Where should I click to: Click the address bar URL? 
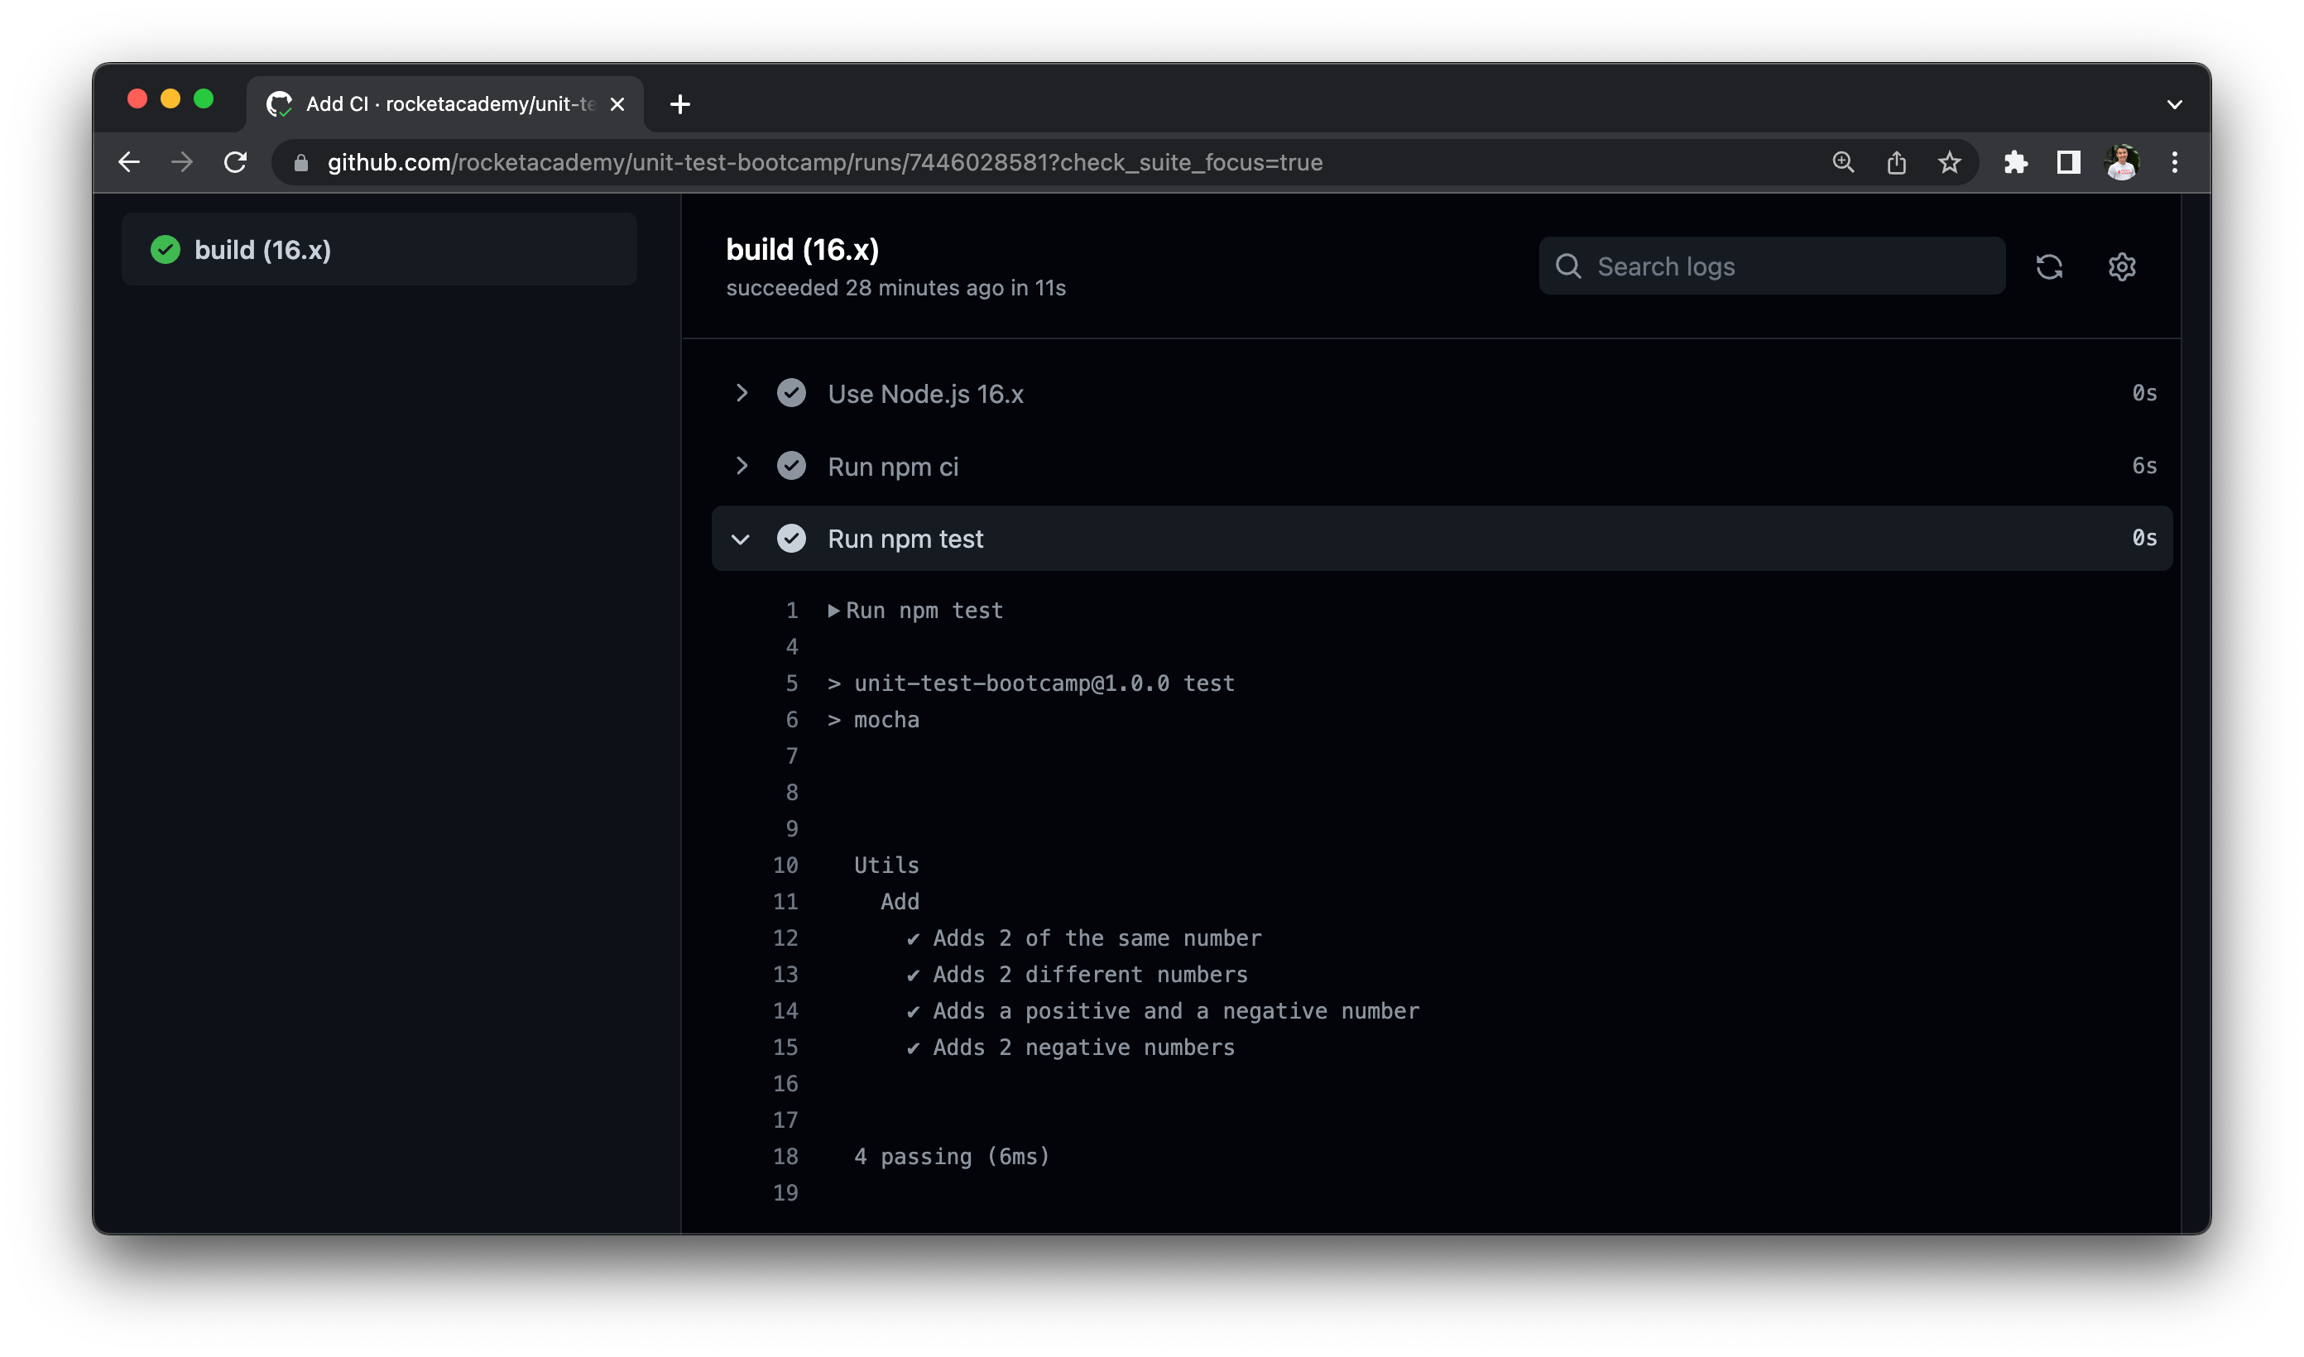(x=824, y=162)
